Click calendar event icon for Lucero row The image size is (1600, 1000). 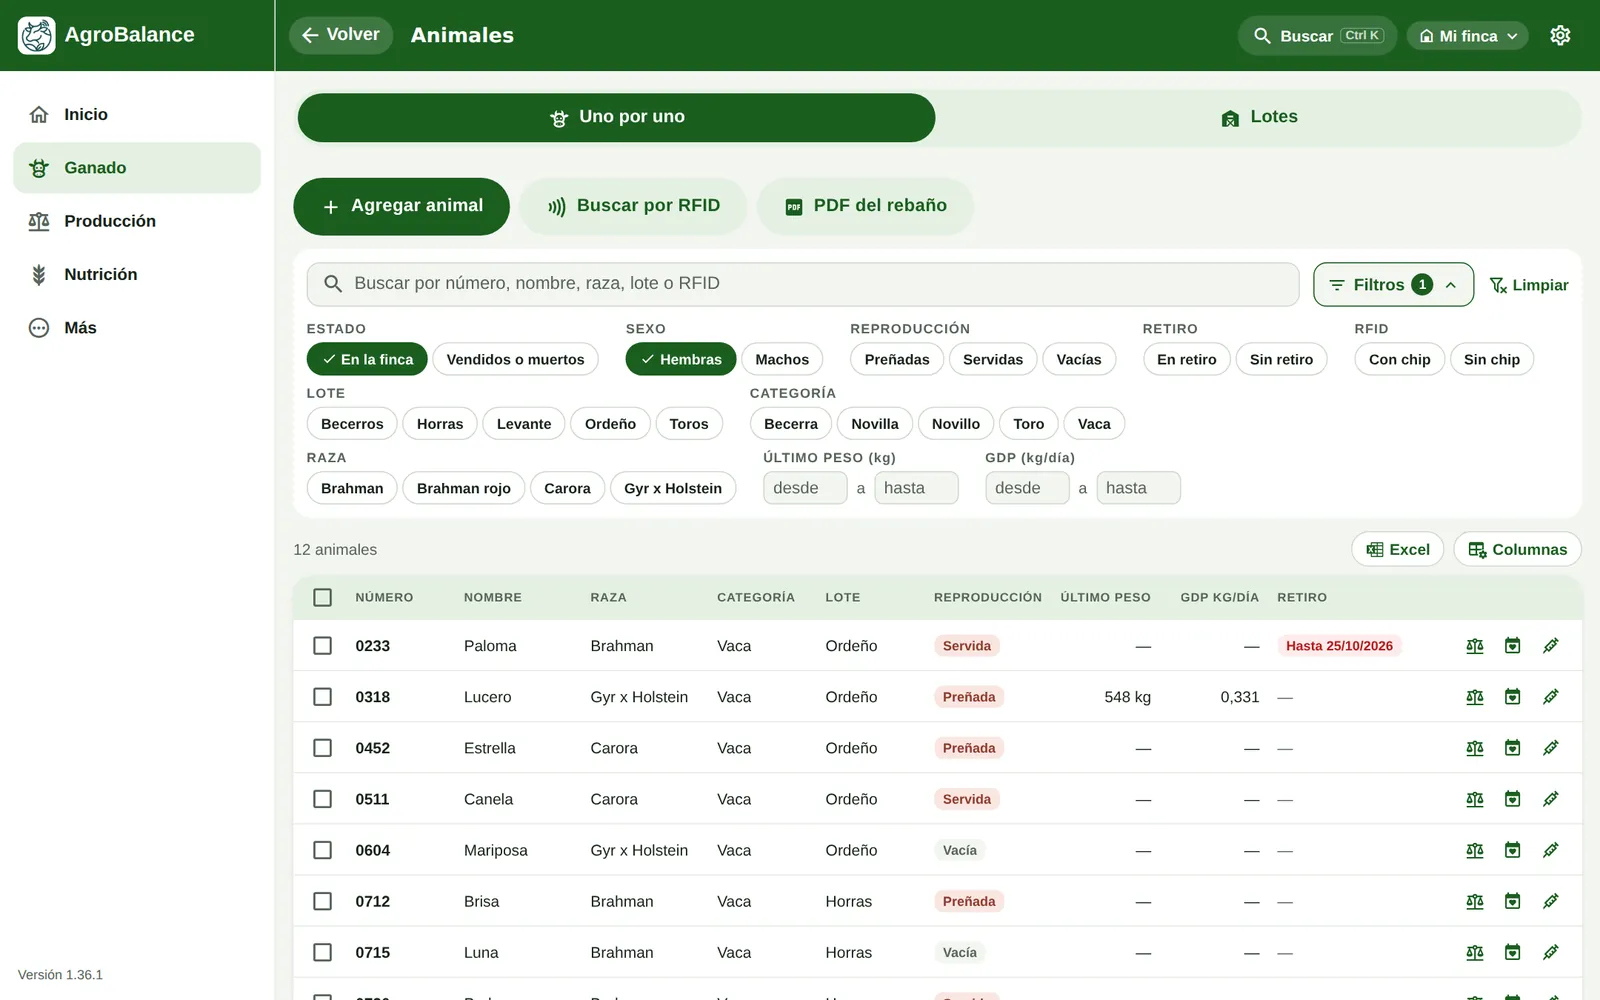(1513, 697)
